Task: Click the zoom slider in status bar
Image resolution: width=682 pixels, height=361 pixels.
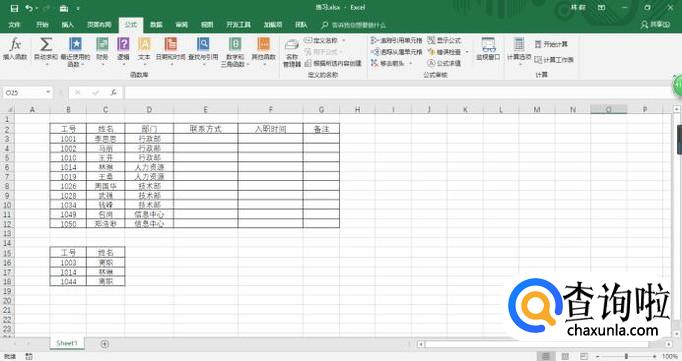Action: [x=626, y=356]
